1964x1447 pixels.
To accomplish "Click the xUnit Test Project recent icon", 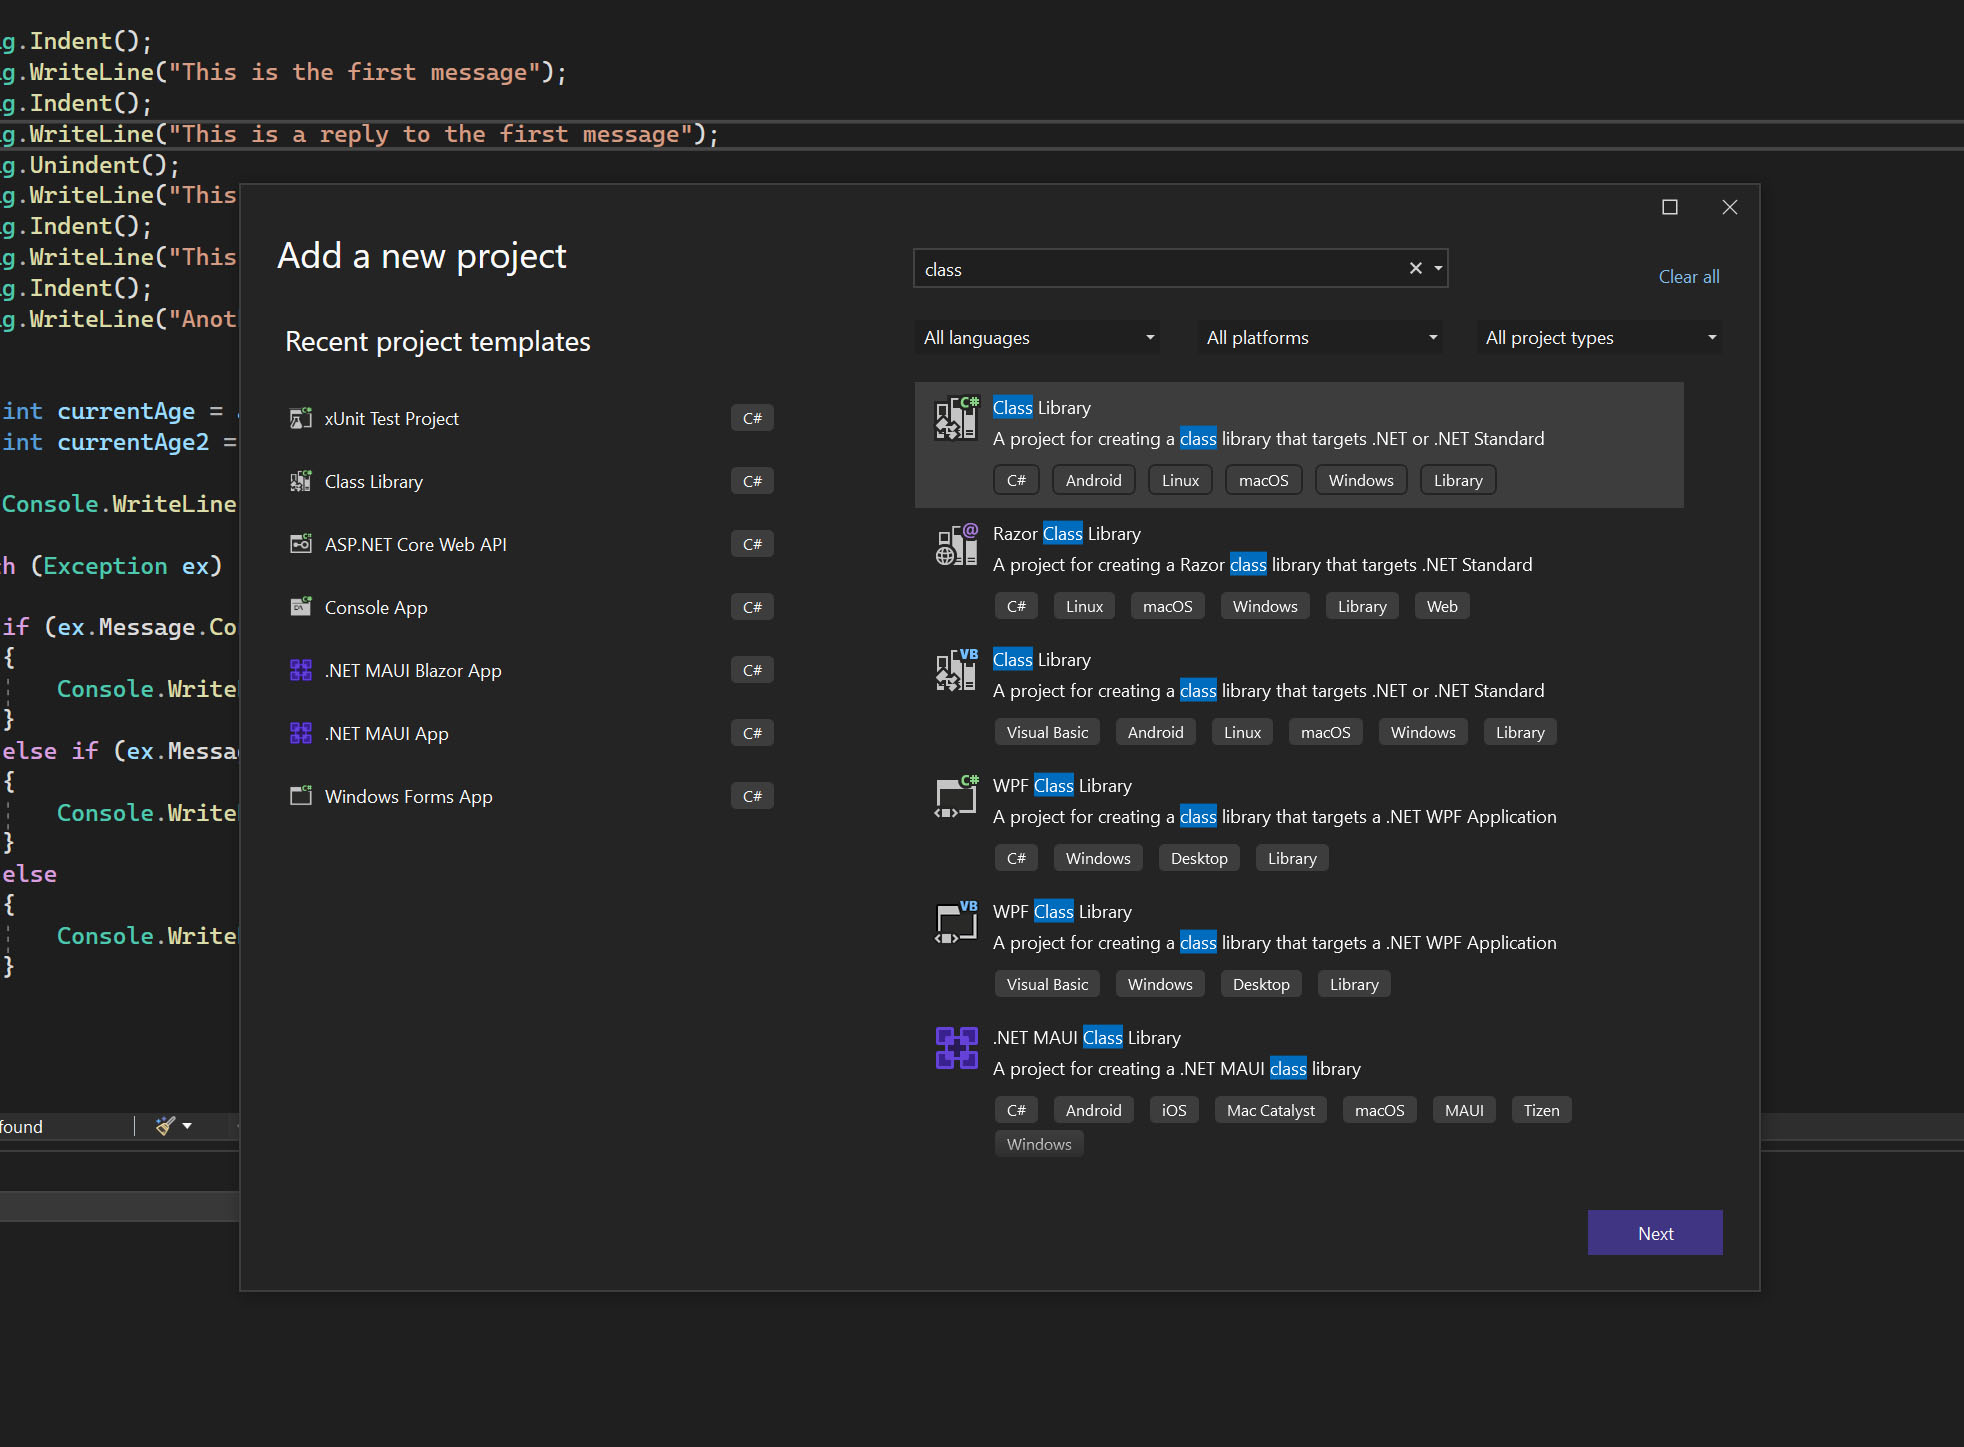I will click(x=300, y=418).
